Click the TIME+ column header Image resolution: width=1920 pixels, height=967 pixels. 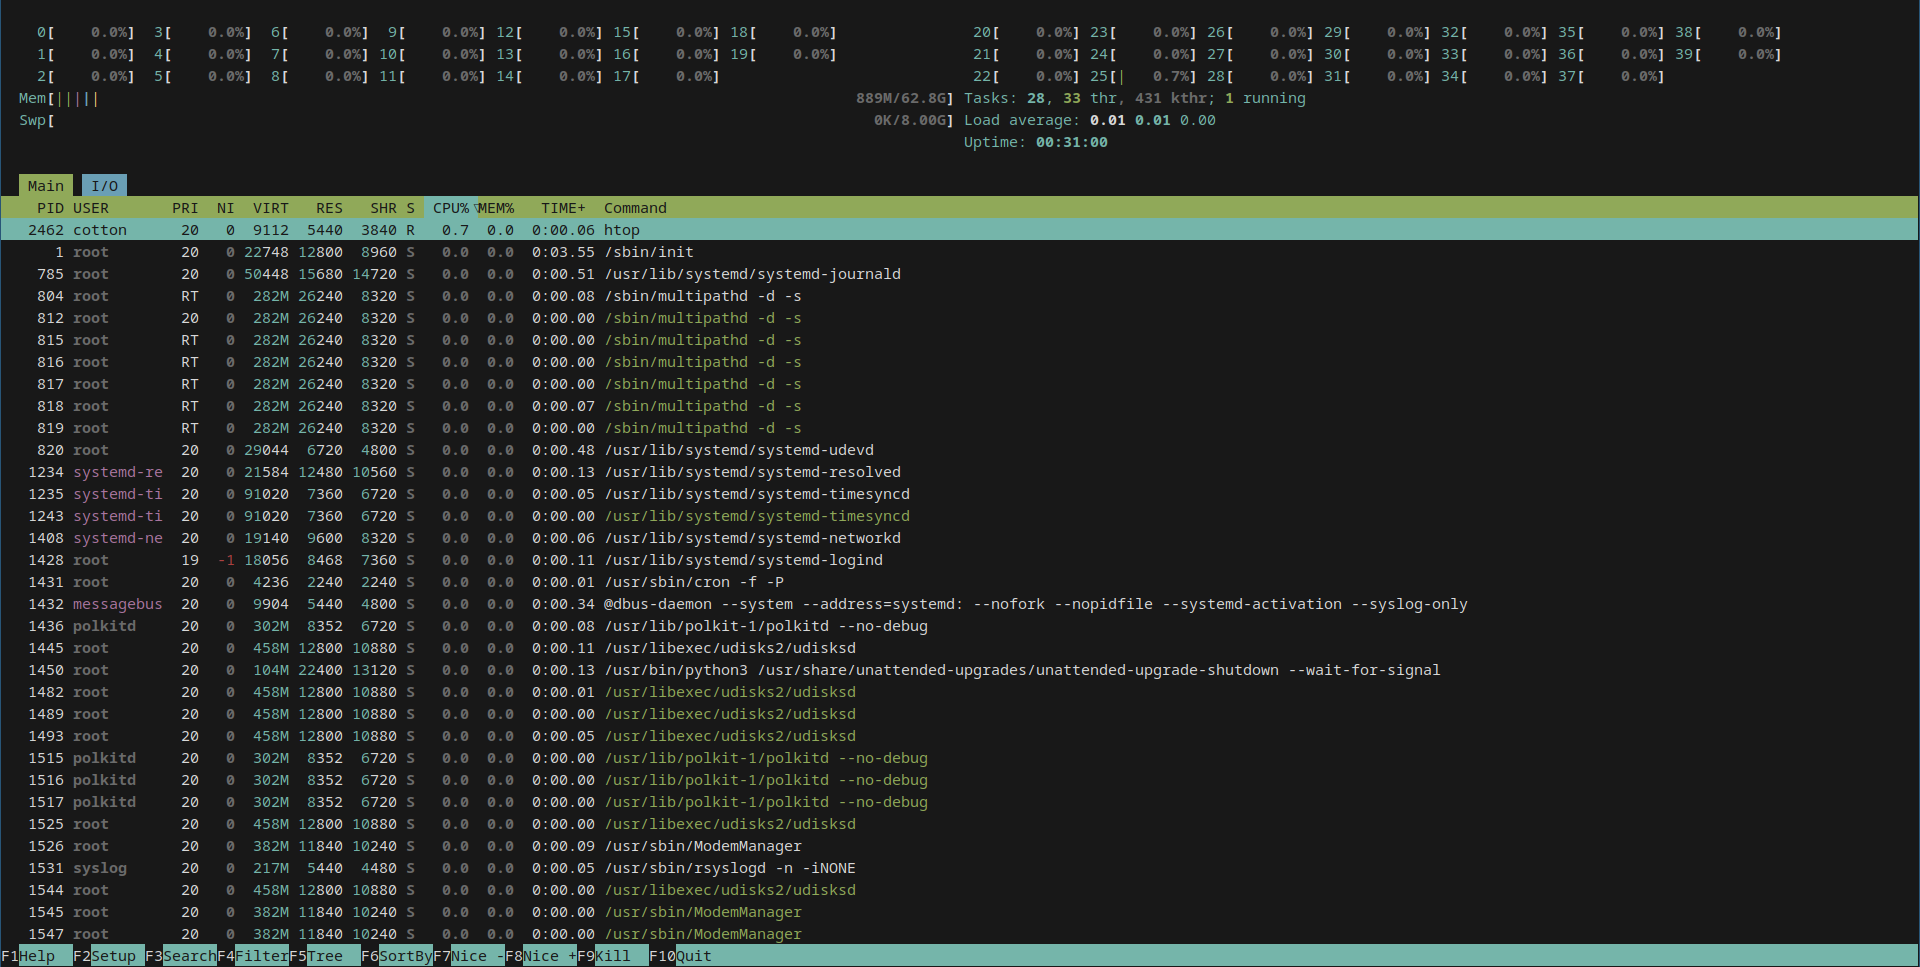pos(563,208)
